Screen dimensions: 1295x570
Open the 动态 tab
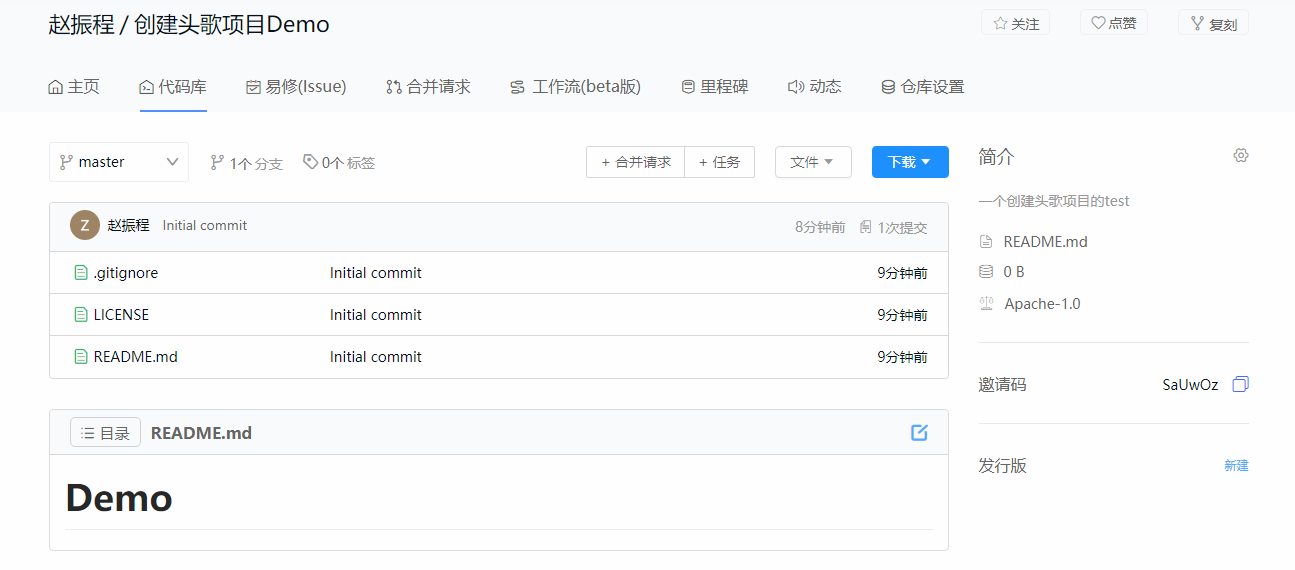point(814,87)
